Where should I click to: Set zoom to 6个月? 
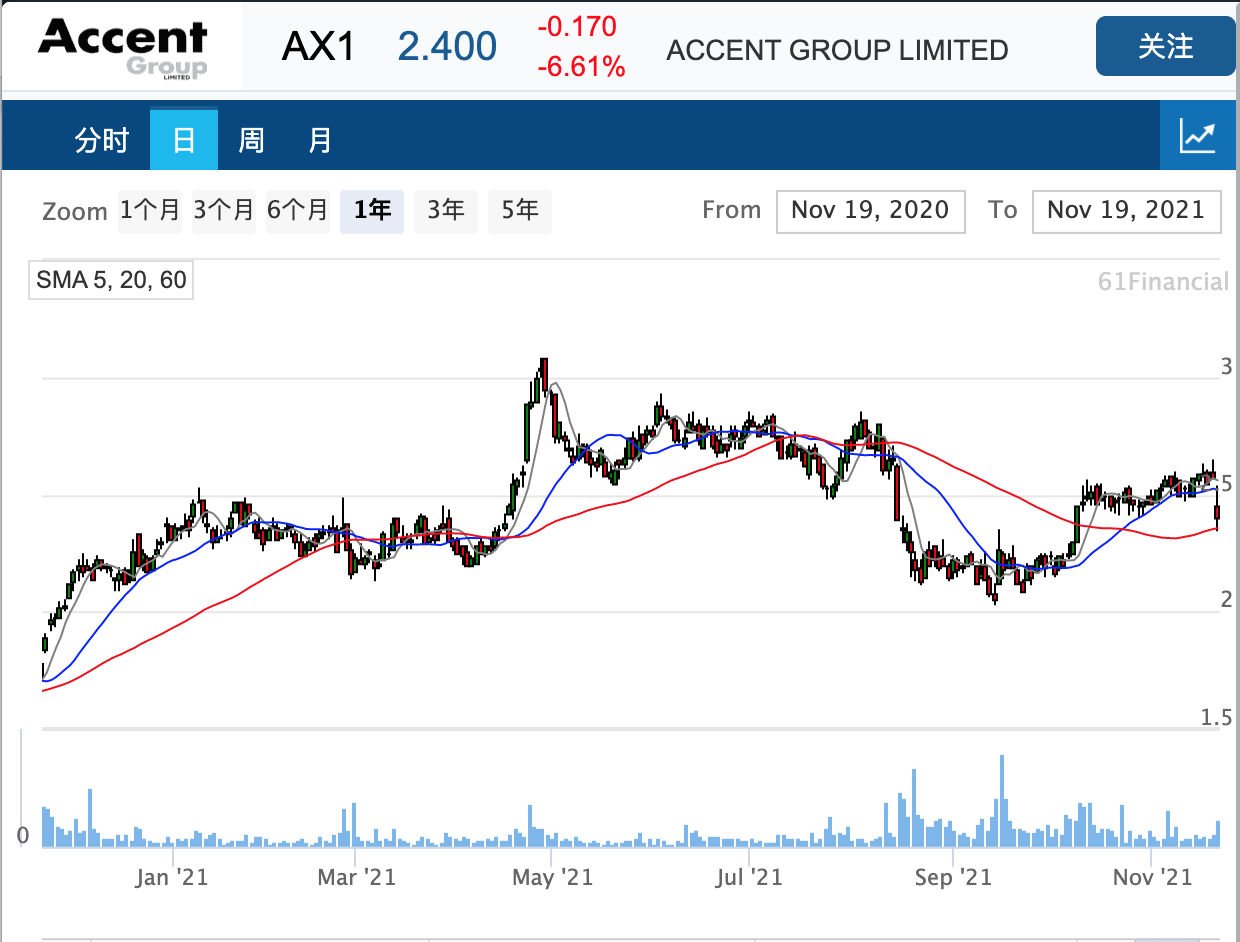point(298,210)
